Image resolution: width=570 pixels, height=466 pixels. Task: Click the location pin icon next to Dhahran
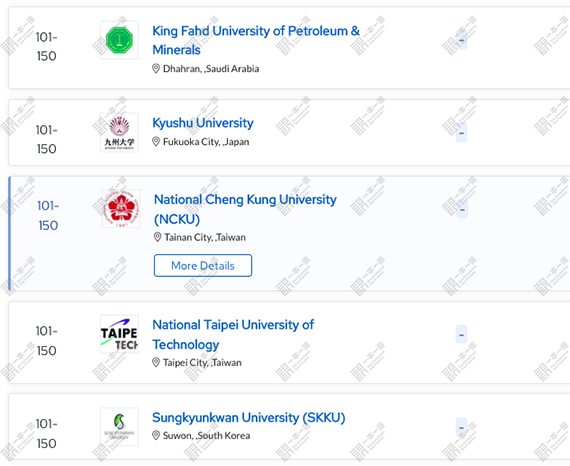point(156,68)
